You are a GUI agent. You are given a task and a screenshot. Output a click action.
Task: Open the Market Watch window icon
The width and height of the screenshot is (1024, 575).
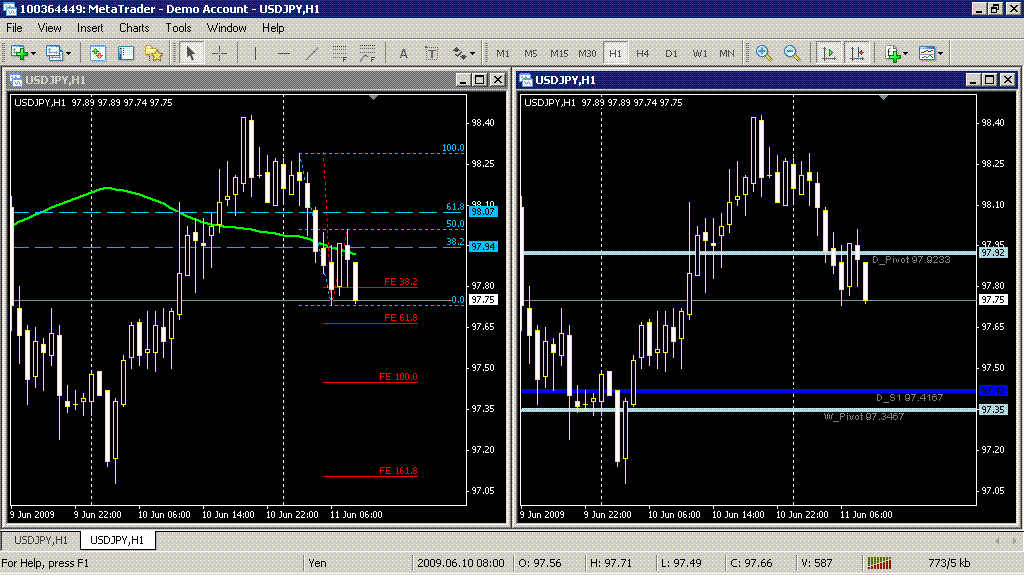(98, 53)
